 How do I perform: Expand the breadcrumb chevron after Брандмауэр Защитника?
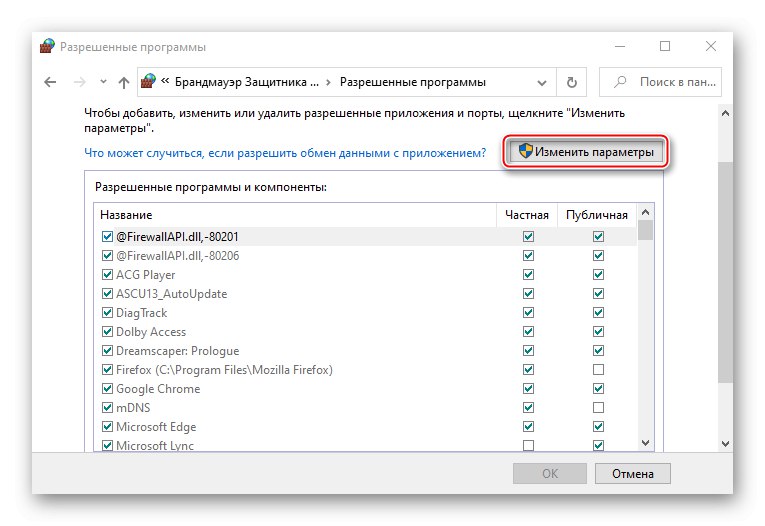328,82
